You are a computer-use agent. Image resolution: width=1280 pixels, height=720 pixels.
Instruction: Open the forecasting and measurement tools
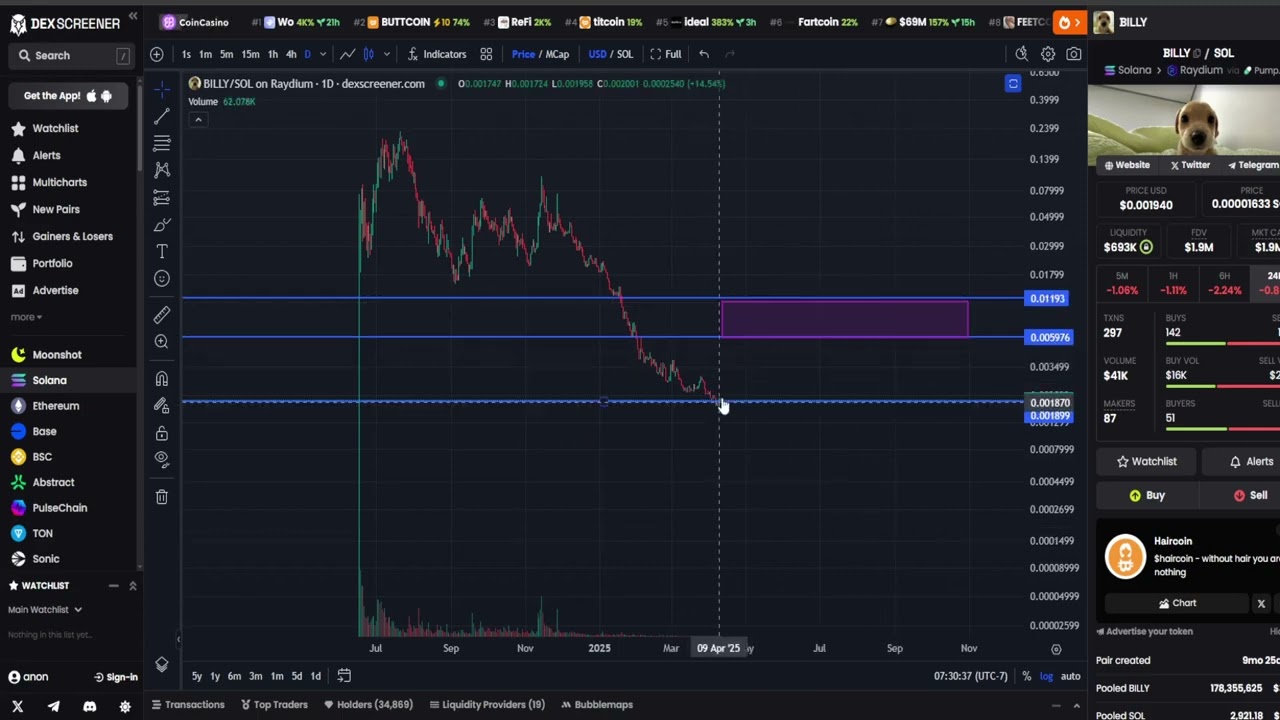(162, 198)
